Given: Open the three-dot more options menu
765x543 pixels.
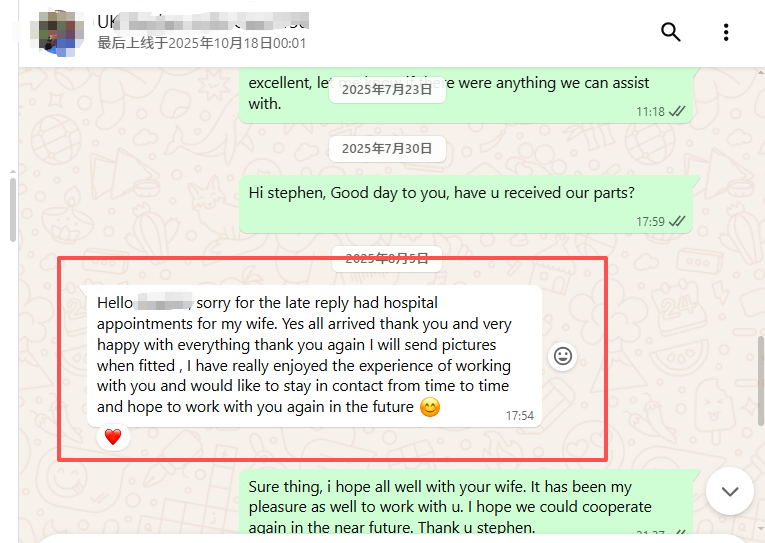Looking at the screenshot, I should tap(726, 32).
